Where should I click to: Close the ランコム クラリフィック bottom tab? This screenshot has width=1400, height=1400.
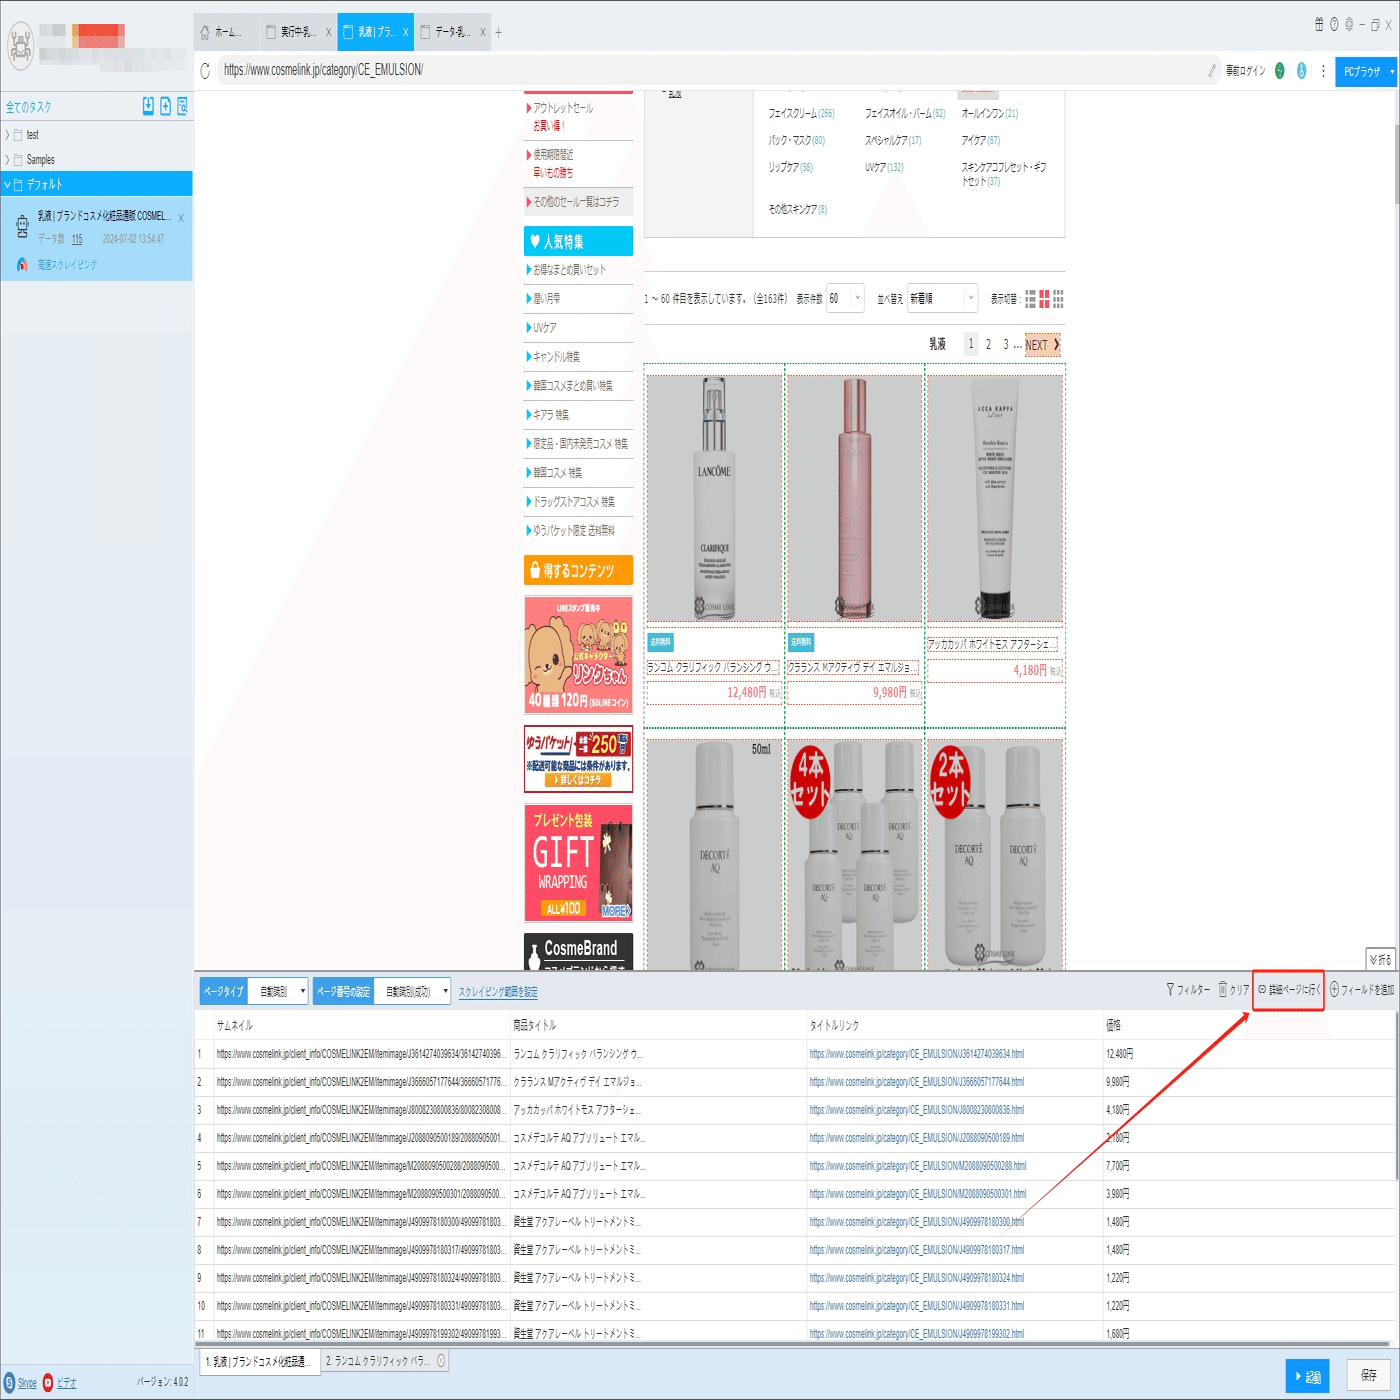click(441, 1361)
